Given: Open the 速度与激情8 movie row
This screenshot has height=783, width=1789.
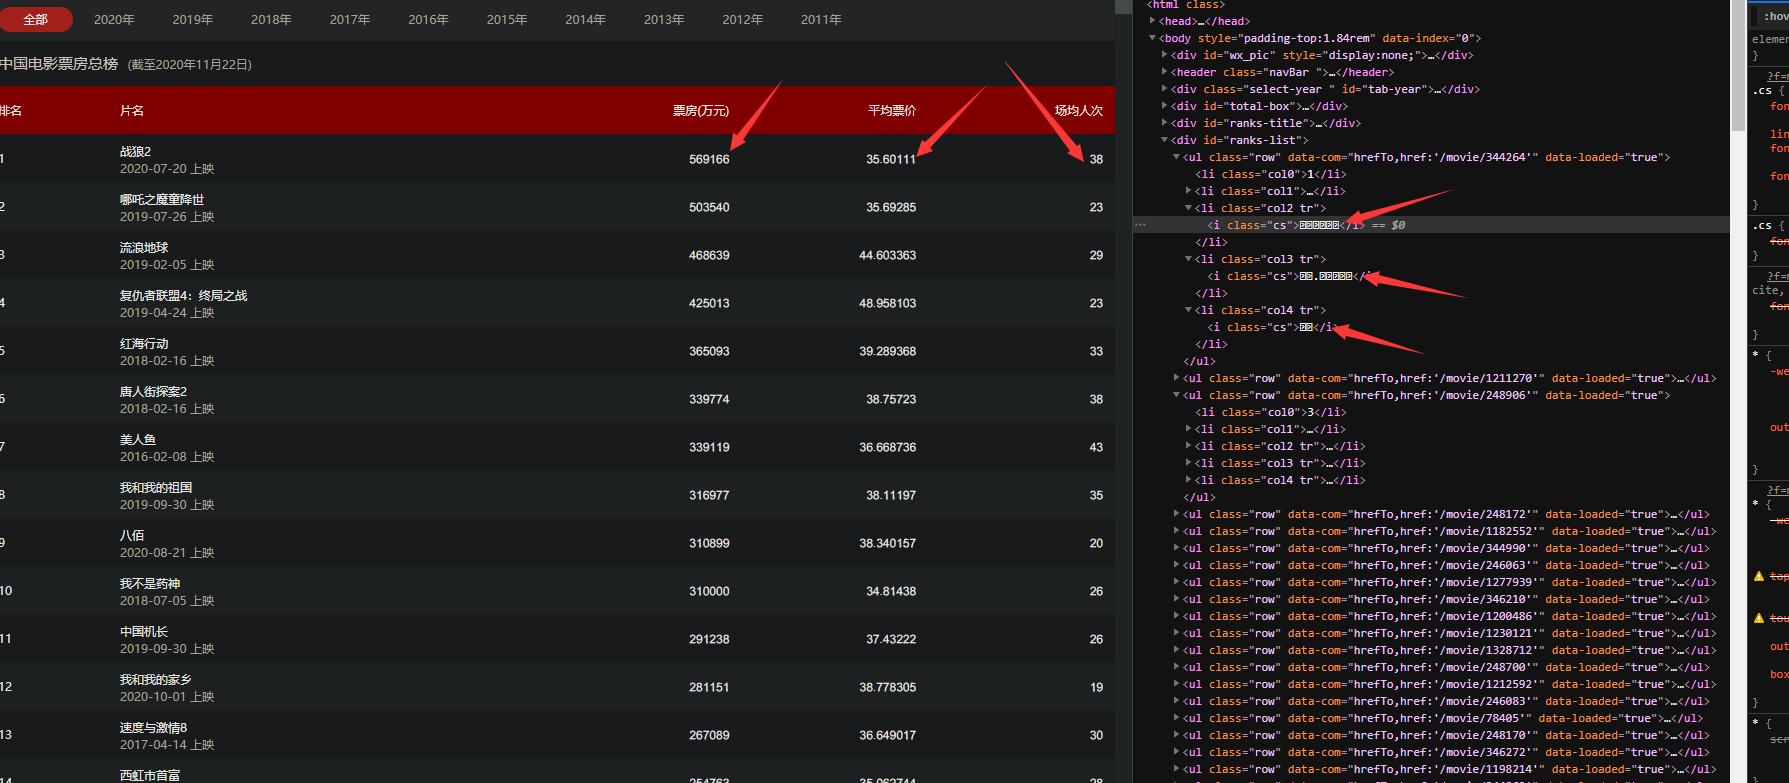Looking at the screenshot, I should [557, 735].
